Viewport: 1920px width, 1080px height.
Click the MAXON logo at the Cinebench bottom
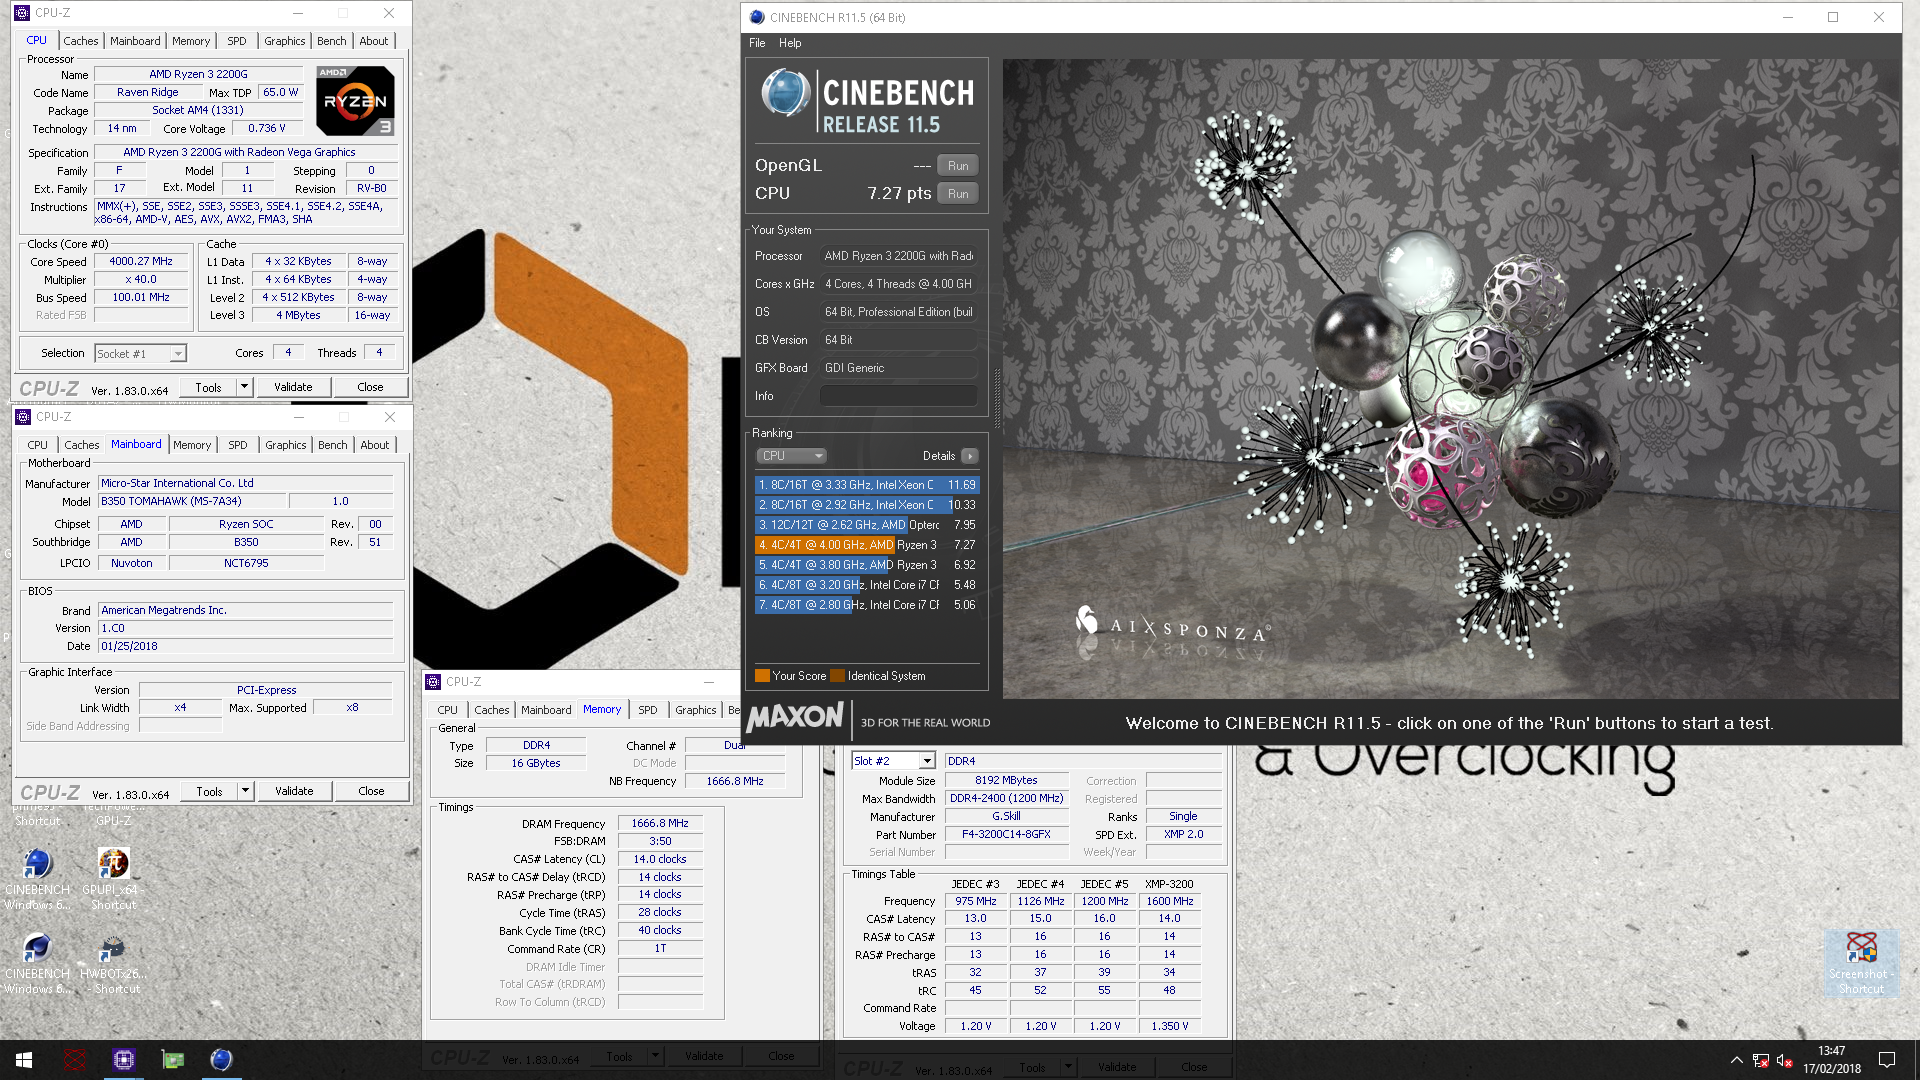click(796, 717)
